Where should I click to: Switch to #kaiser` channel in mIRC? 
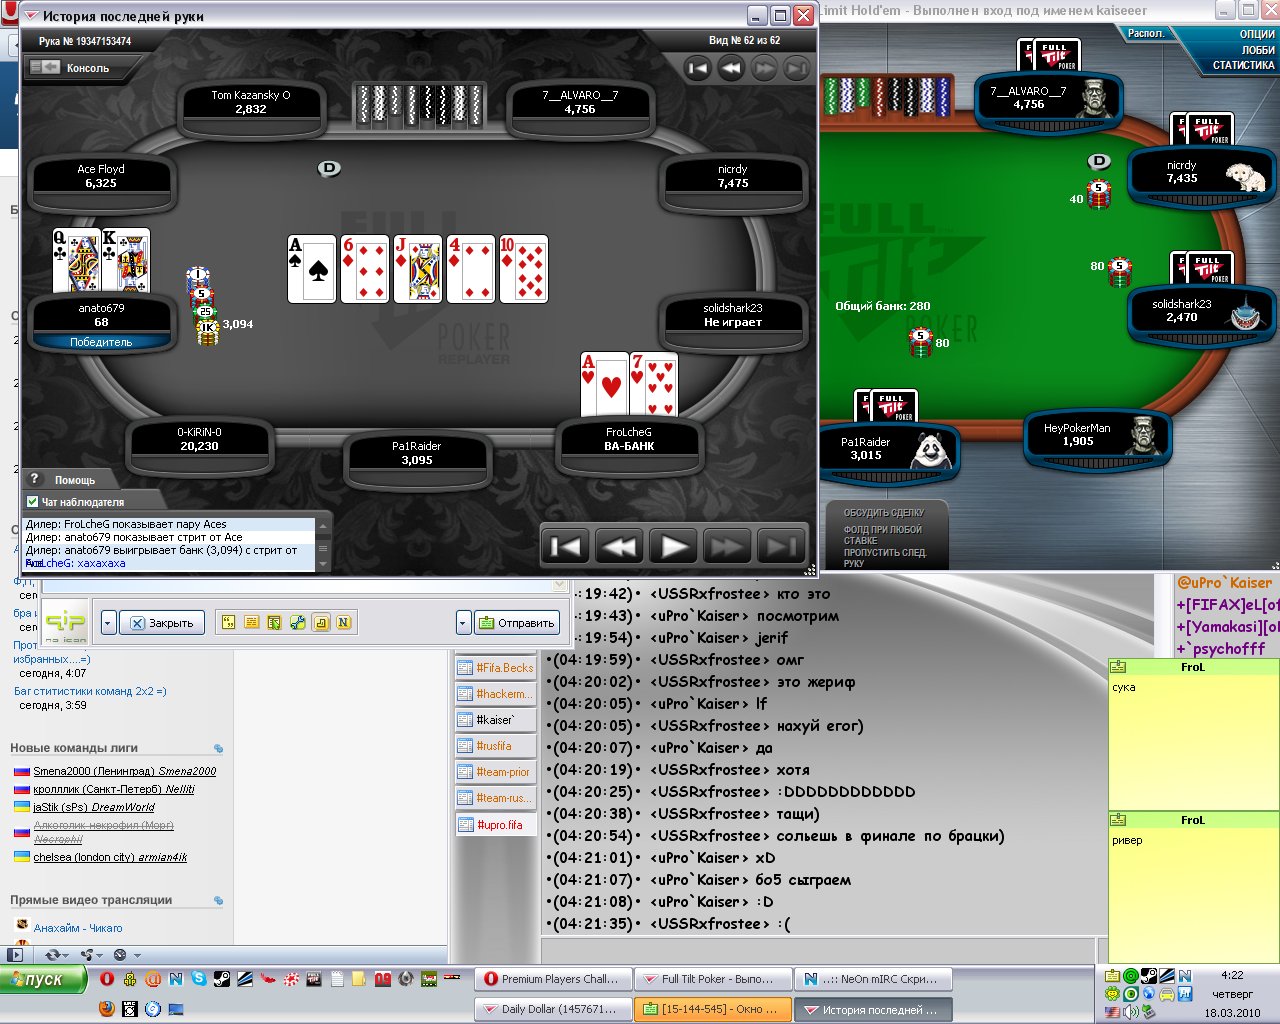496,720
